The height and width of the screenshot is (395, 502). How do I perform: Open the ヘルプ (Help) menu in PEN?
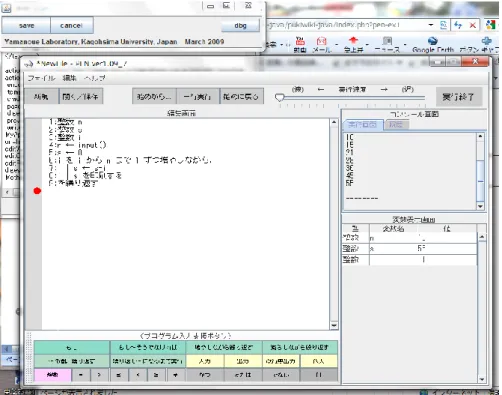(95, 78)
